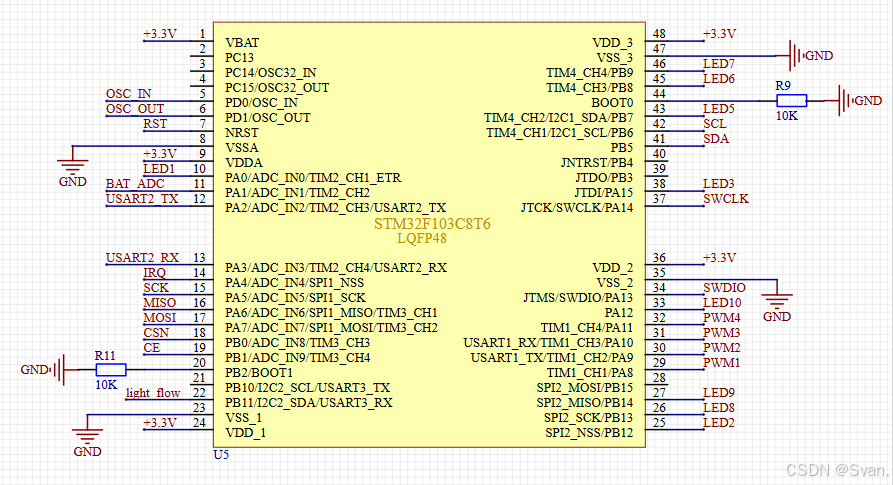Select the LED5 net label

[719, 109]
